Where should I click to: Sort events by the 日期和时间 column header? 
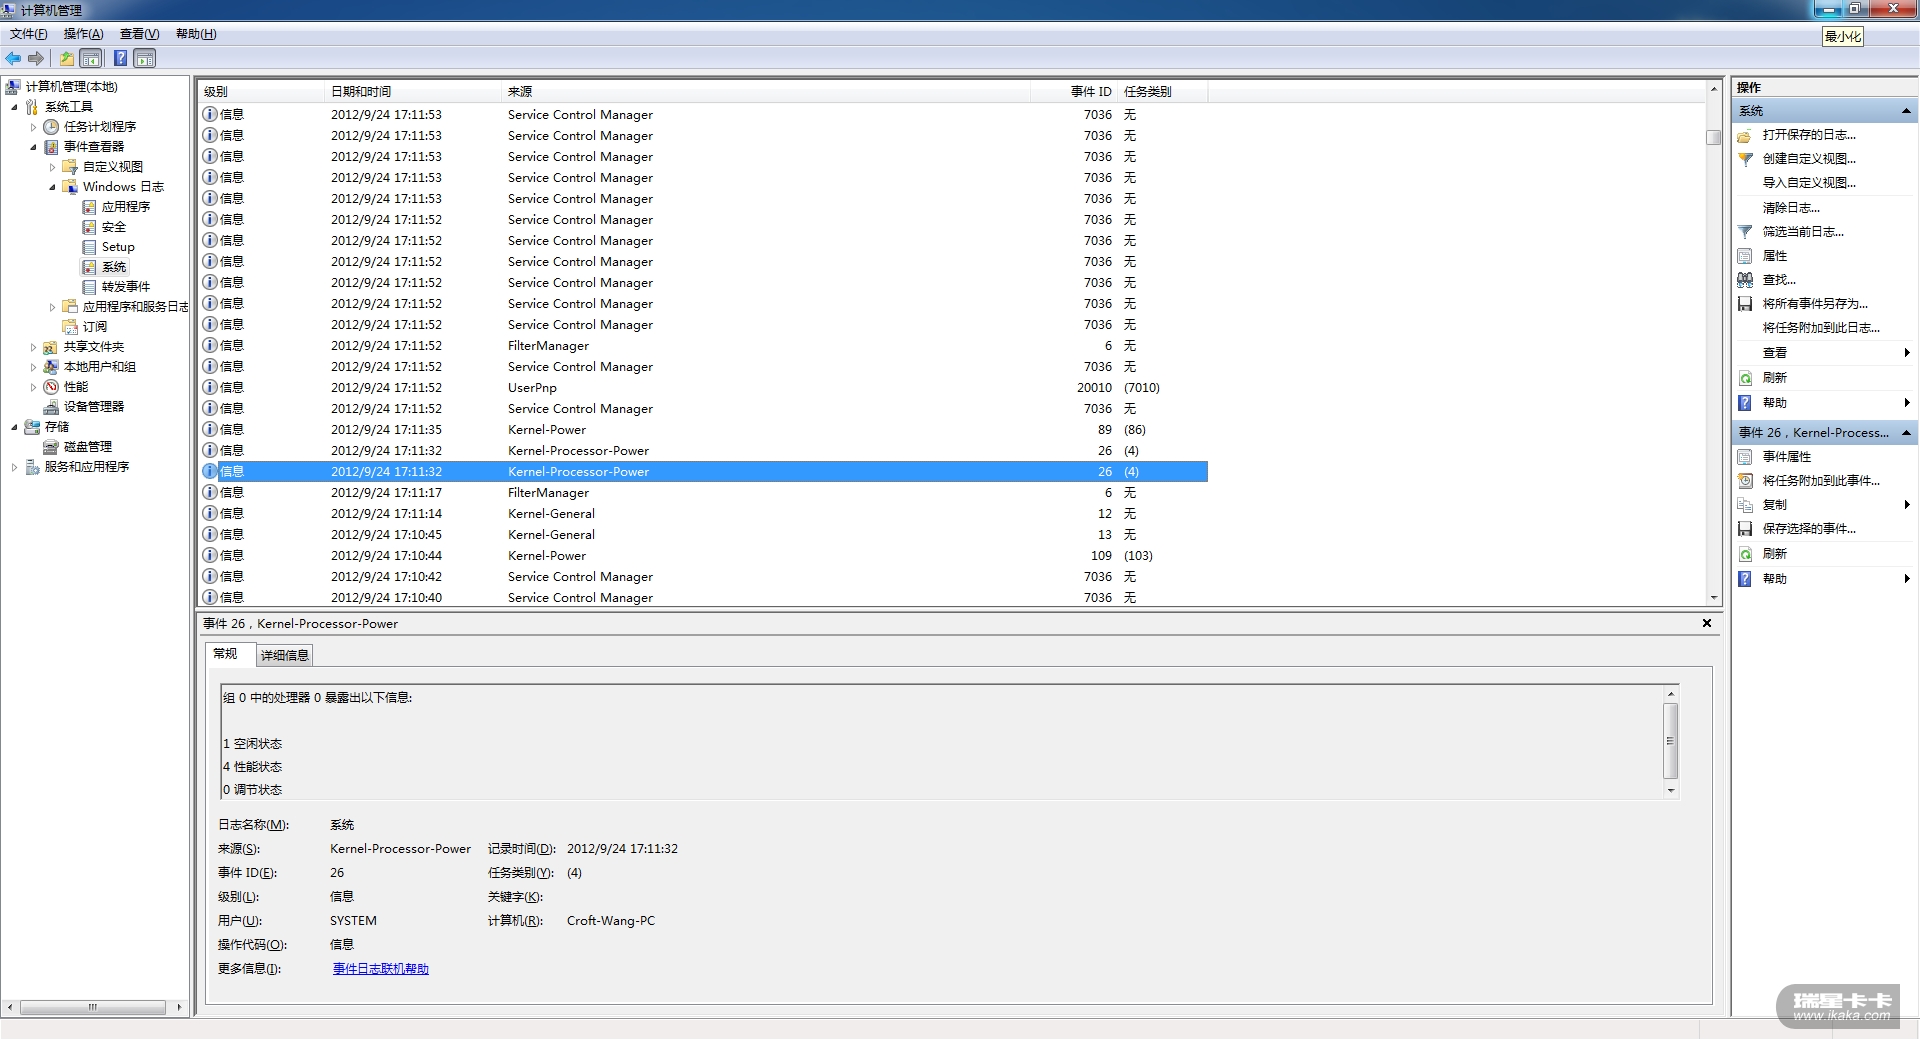[412, 92]
